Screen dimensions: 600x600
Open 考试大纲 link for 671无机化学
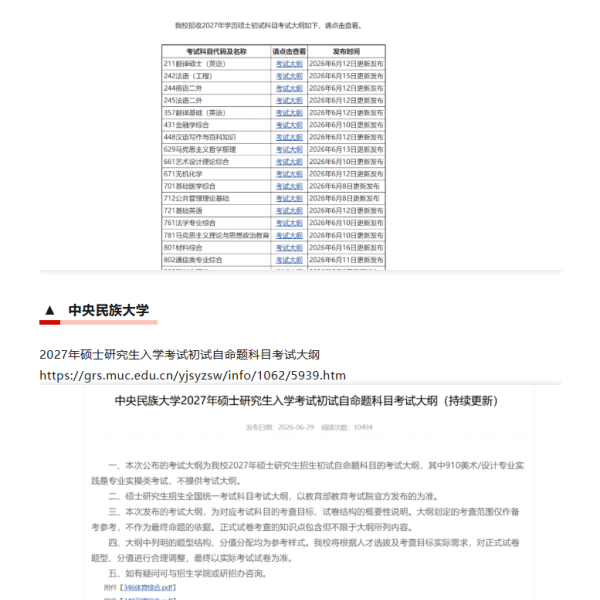point(289,174)
